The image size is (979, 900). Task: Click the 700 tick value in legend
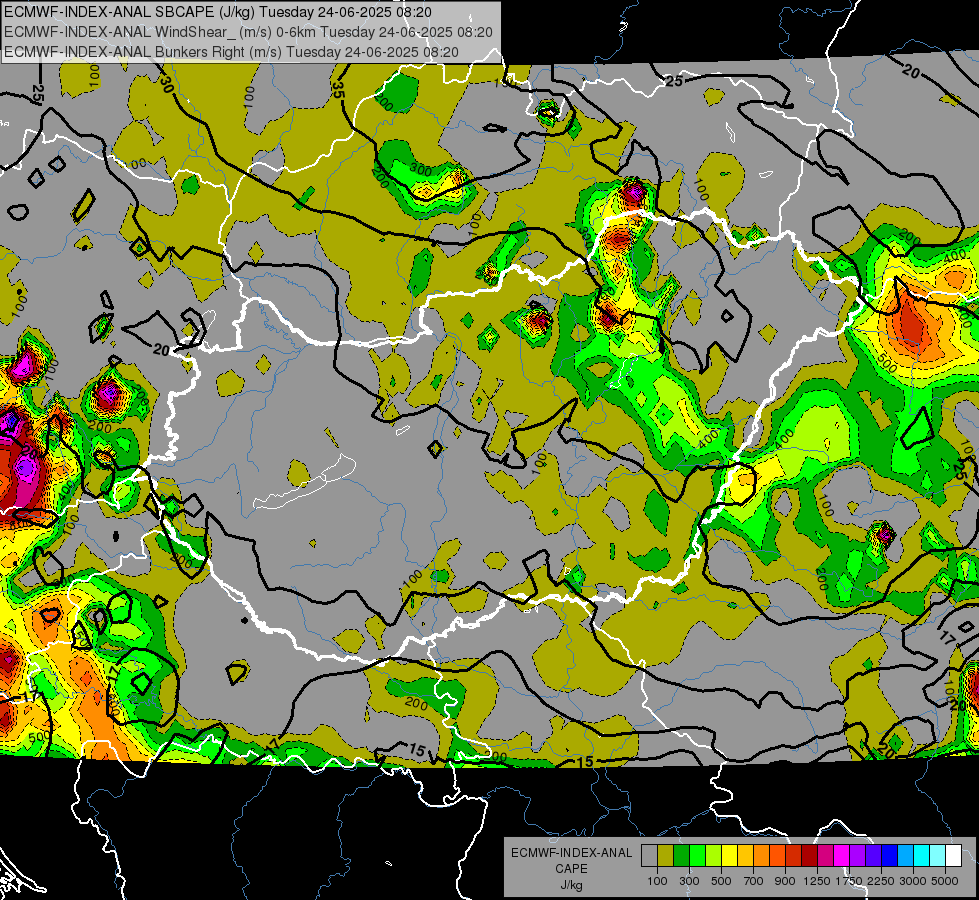point(754,881)
